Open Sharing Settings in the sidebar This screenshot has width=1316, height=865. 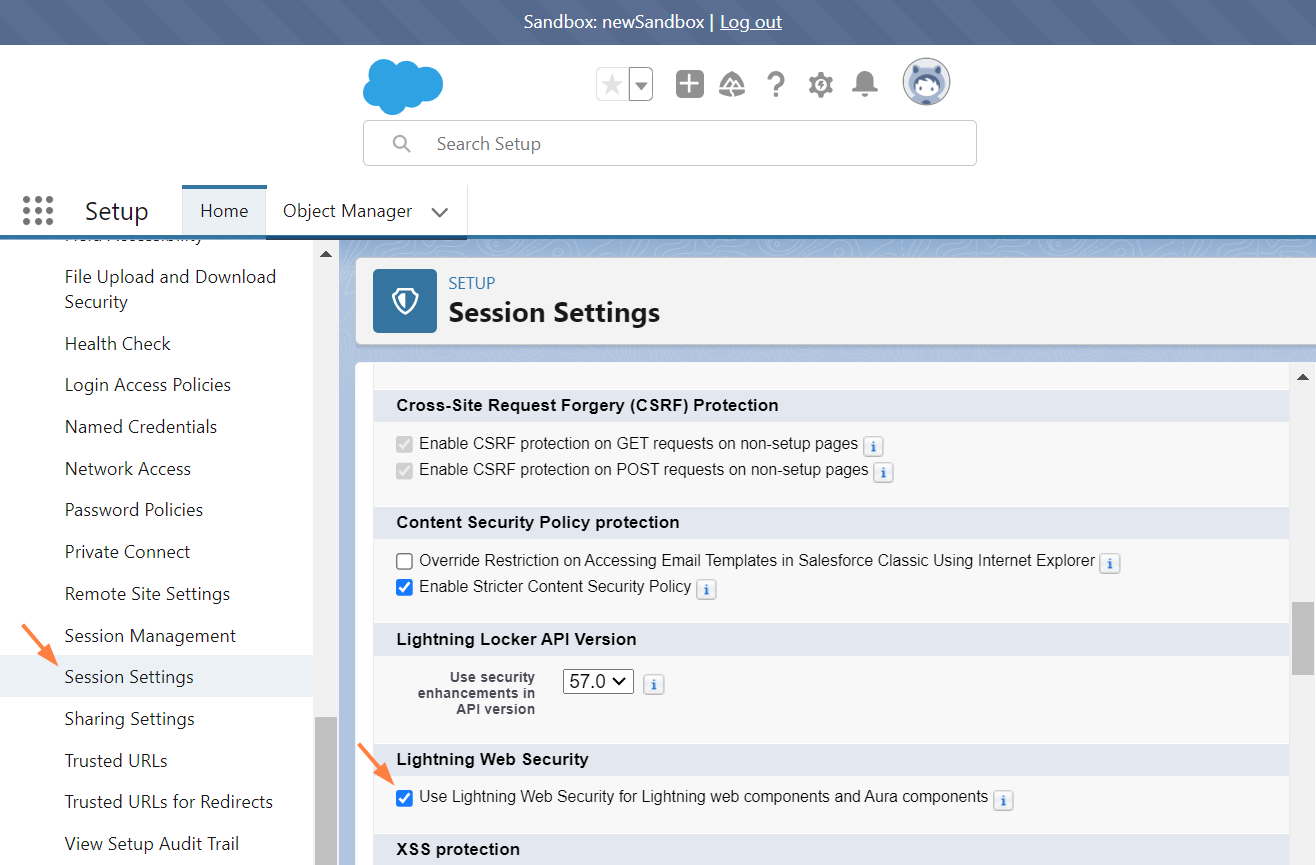pyautogui.click(x=130, y=719)
